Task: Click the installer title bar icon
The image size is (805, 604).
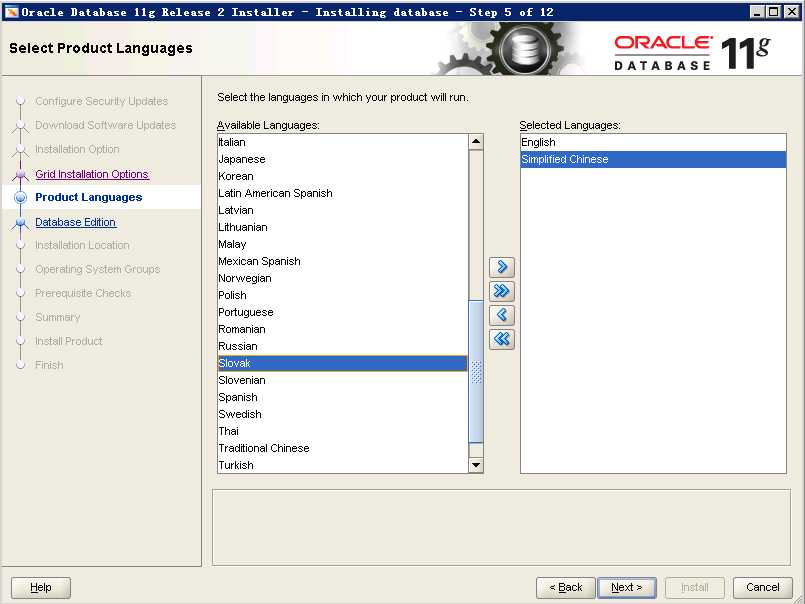Action: [x=11, y=12]
